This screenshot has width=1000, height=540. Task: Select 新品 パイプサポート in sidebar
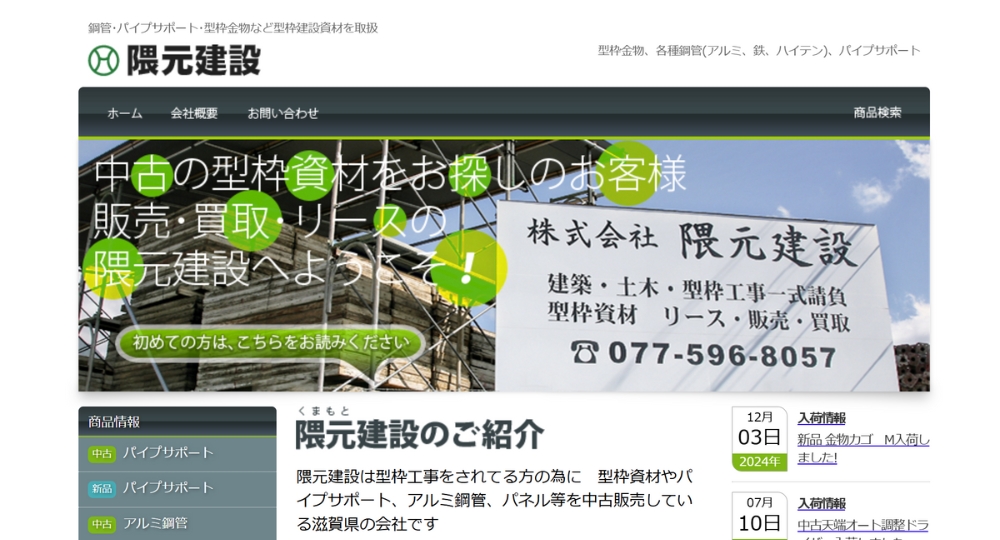tap(177, 488)
